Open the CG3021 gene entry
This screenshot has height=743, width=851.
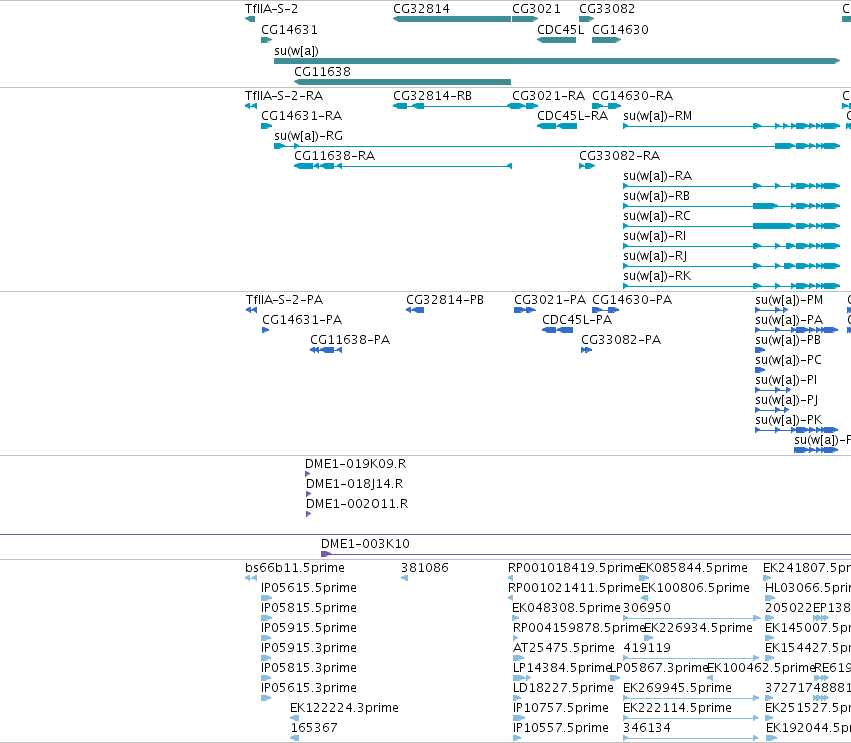(x=524, y=19)
